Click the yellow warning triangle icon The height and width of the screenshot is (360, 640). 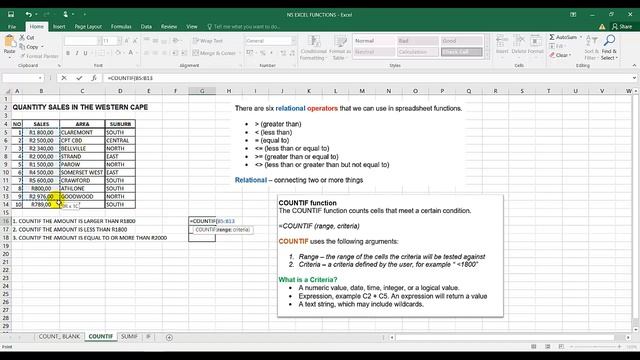602,27
